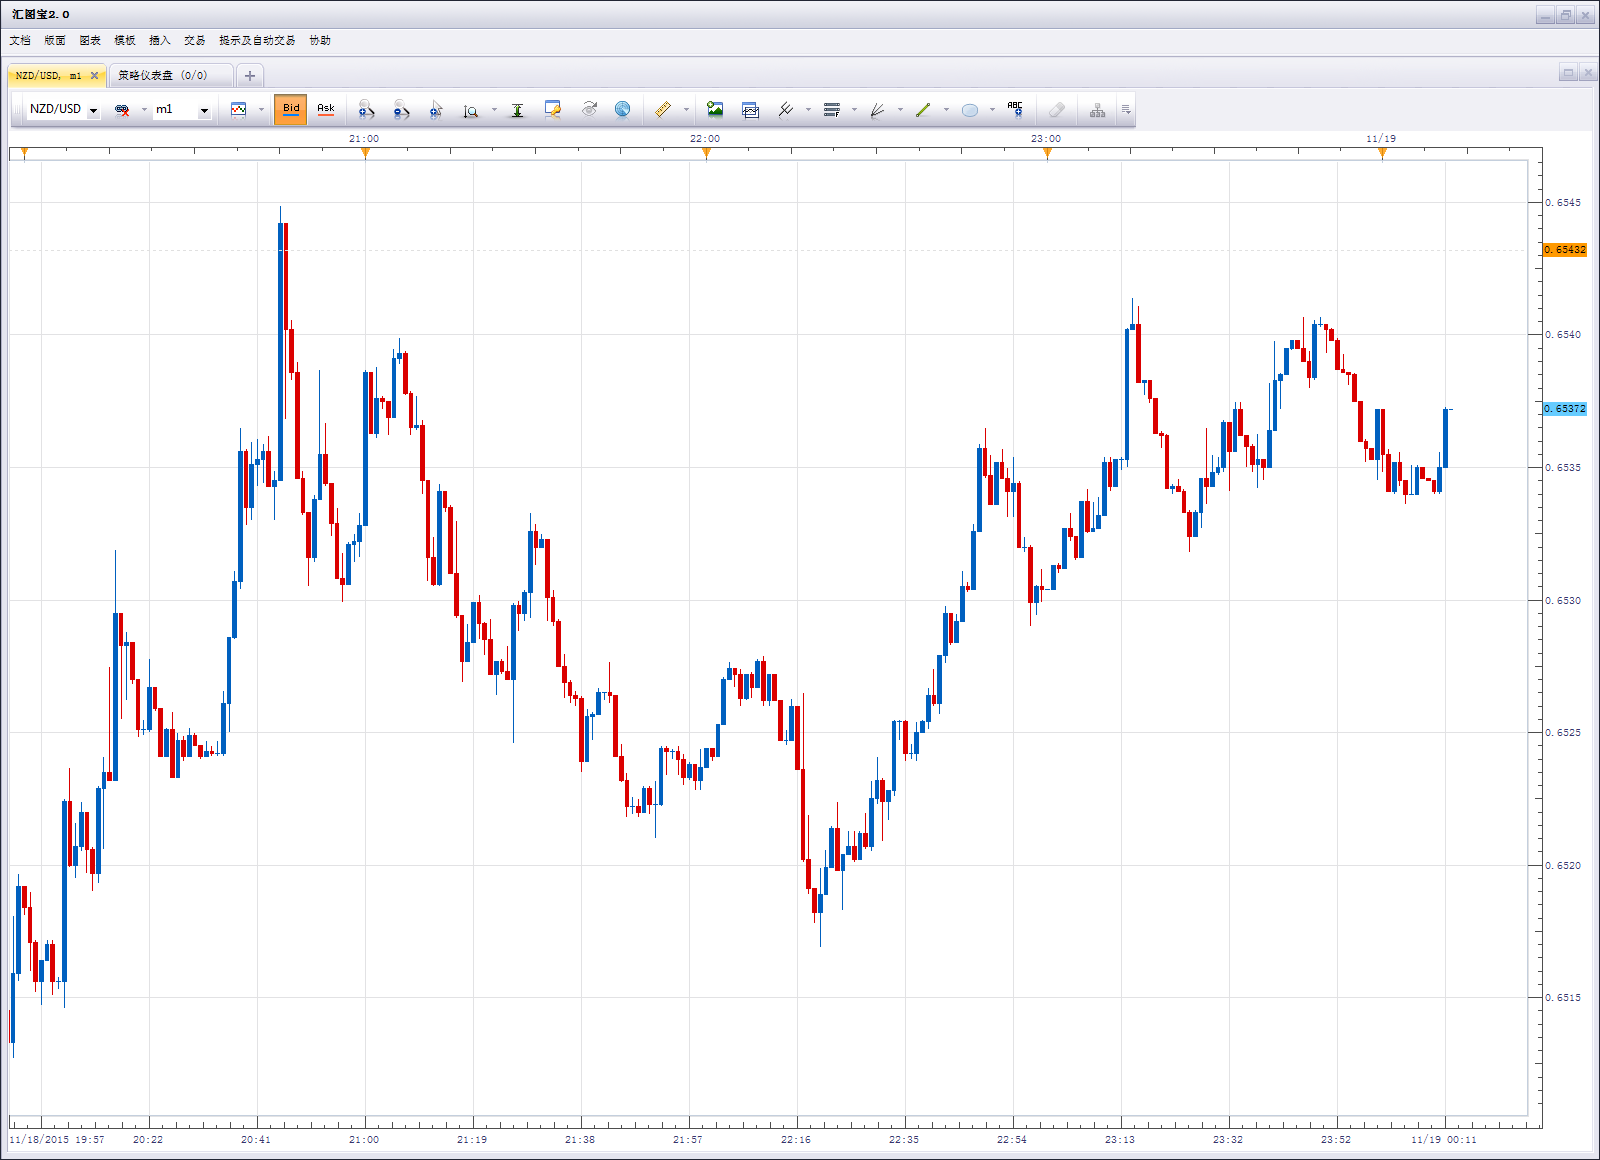Screen dimensions: 1600x1160
Task: Click the eraser icon in toolbar
Action: tap(1057, 110)
